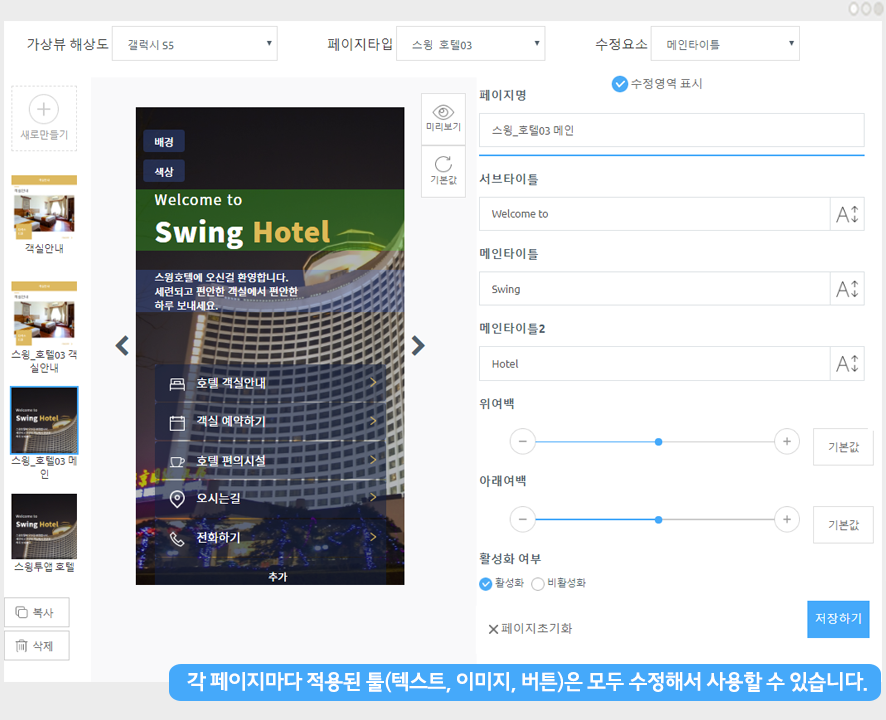Viewport: 886px width, 720px height.
Task: Click the 저장하기 save button
Action: (x=838, y=619)
